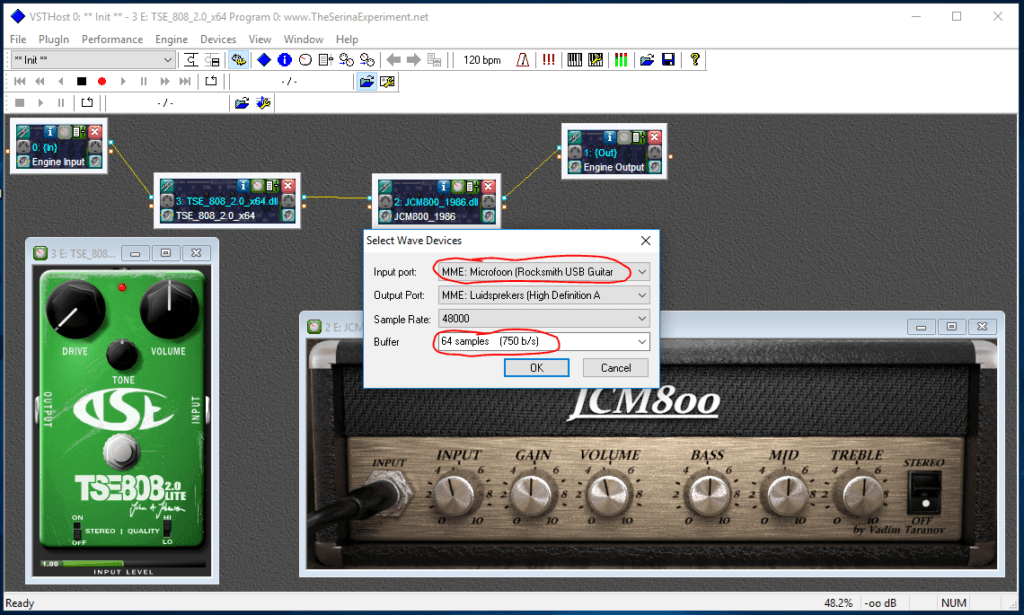The height and width of the screenshot is (615, 1024).
Task: Click the INPUT LEVEL slider on TSE808
Action: point(123,563)
